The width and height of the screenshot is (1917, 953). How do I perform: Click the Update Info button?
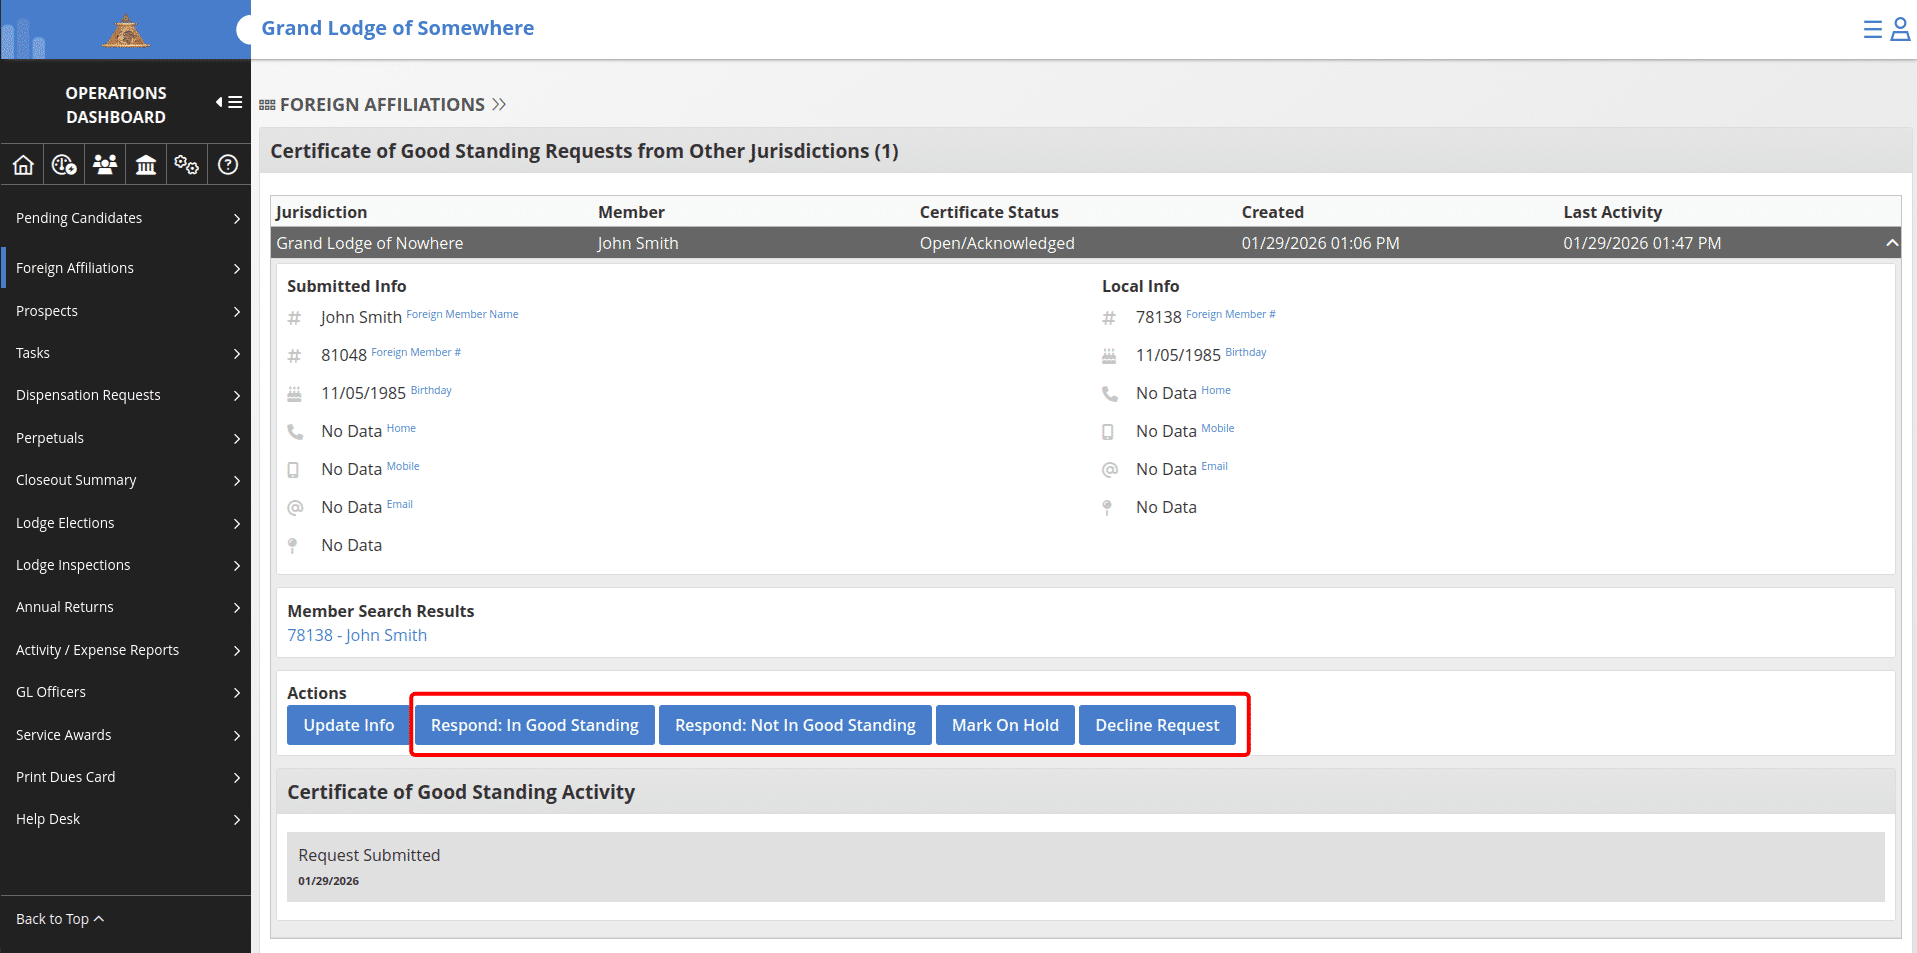[x=349, y=725]
